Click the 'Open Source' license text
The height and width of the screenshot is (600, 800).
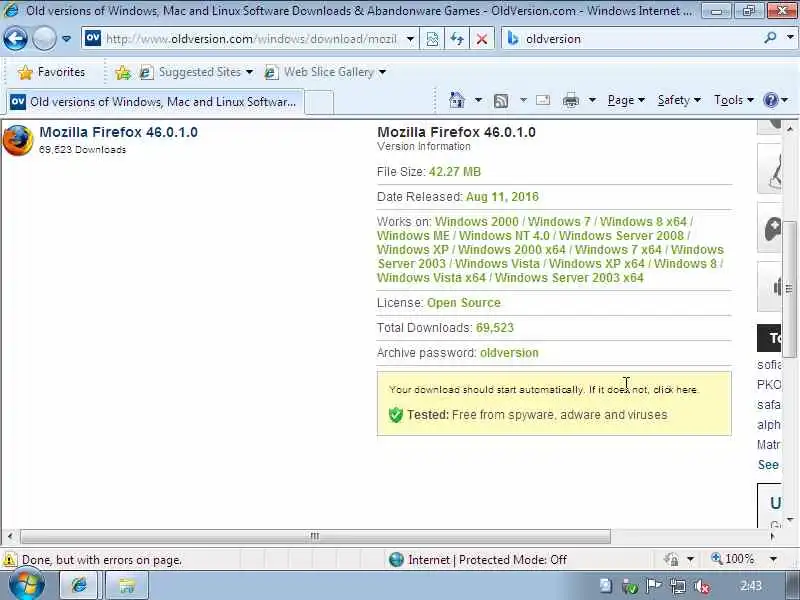pos(464,303)
